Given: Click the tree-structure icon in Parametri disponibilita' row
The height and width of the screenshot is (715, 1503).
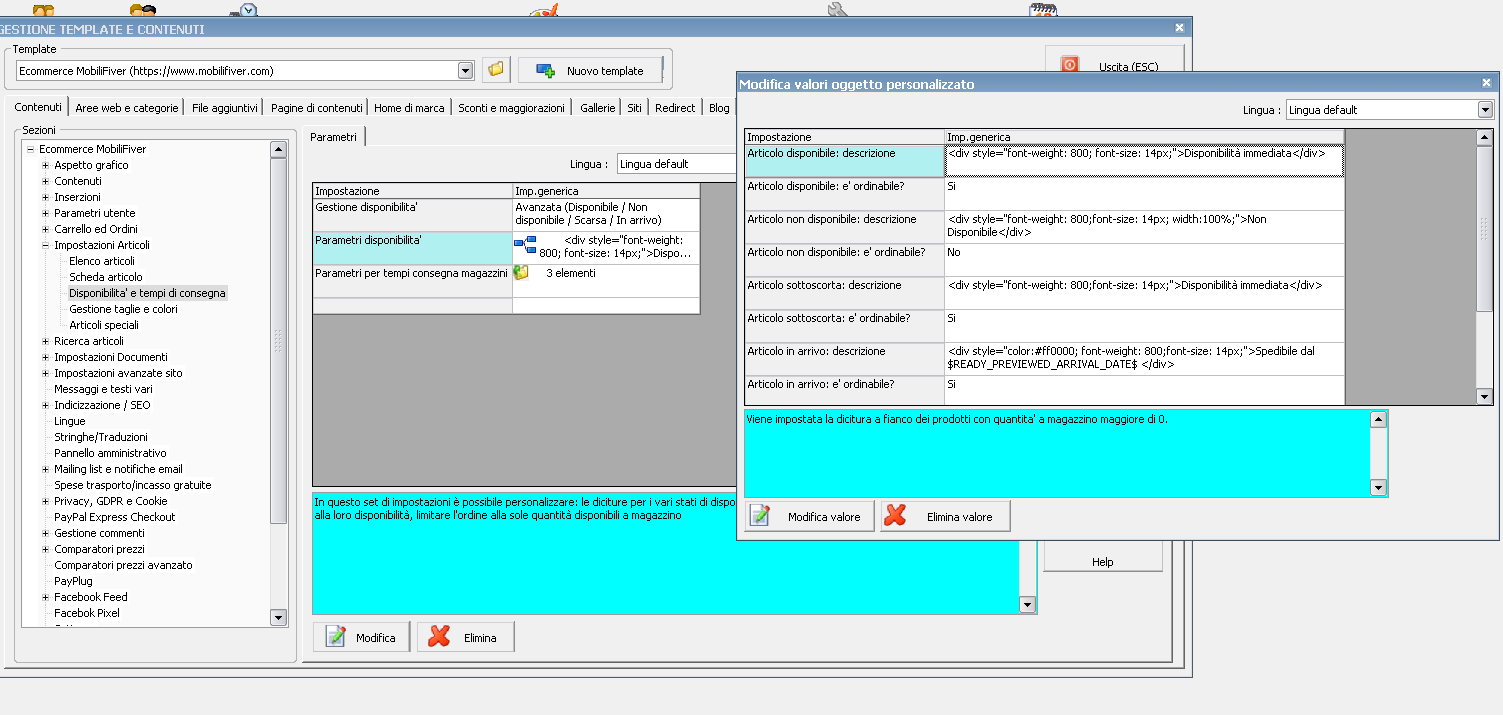Looking at the screenshot, I should tap(525, 245).
